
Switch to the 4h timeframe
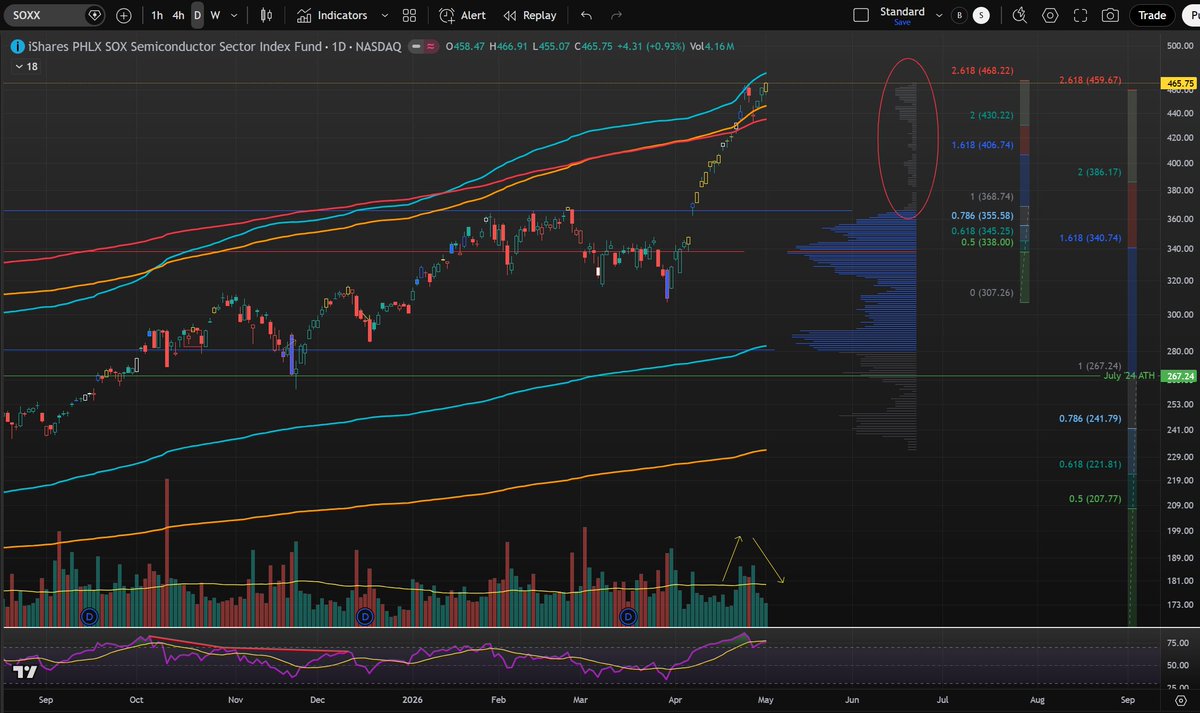click(x=178, y=16)
